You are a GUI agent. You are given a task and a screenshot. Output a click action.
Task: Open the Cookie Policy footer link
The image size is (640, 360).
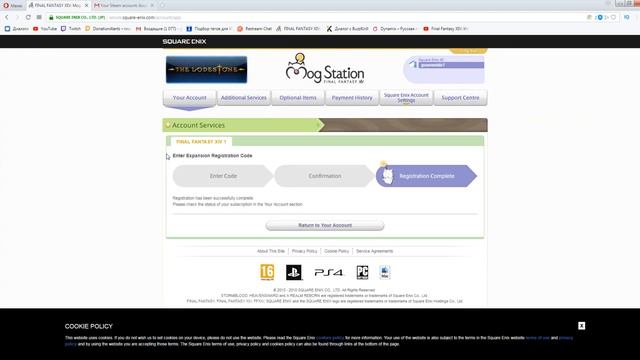(x=337, y=251)
